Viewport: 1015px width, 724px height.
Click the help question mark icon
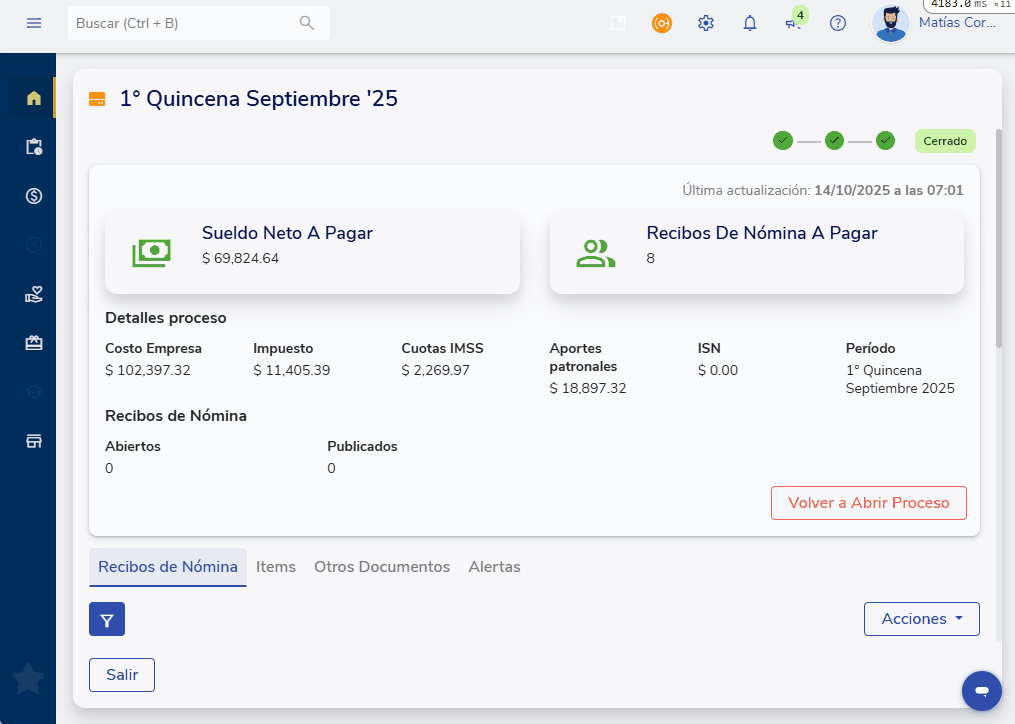pos(838,23)
